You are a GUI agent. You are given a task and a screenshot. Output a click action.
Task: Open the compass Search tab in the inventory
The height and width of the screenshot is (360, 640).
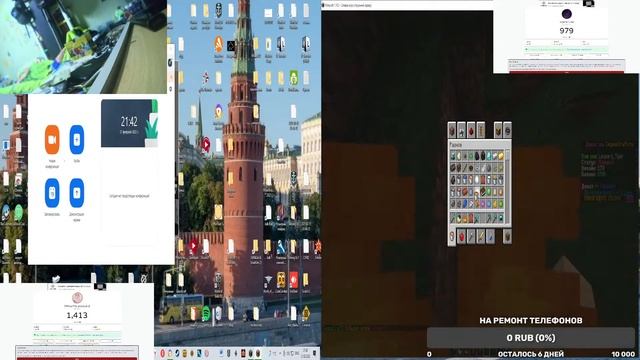[507, 131]
